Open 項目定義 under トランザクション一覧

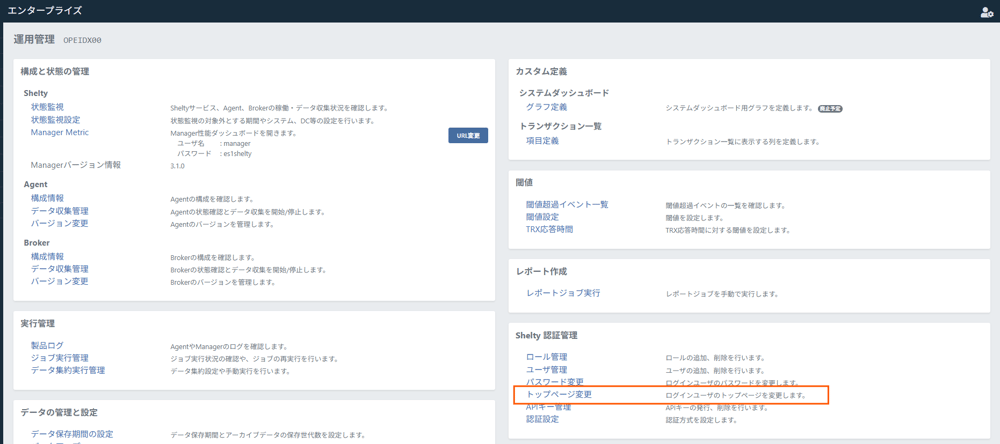pyautogui.click(x=542, y=141)
